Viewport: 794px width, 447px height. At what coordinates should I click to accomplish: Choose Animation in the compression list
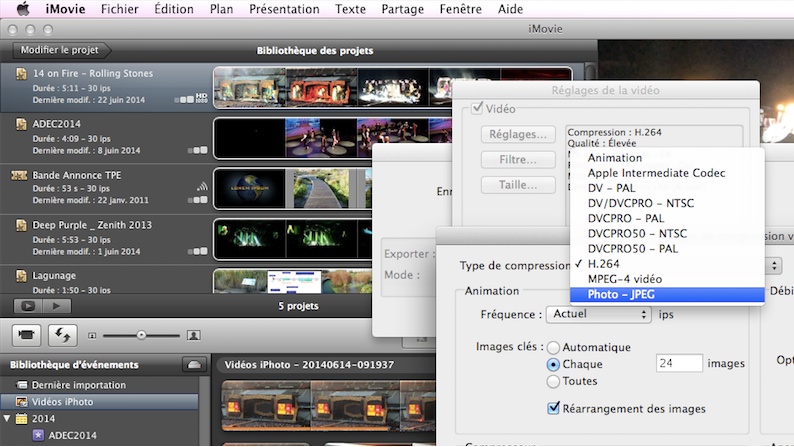click(x=667, y=158)
